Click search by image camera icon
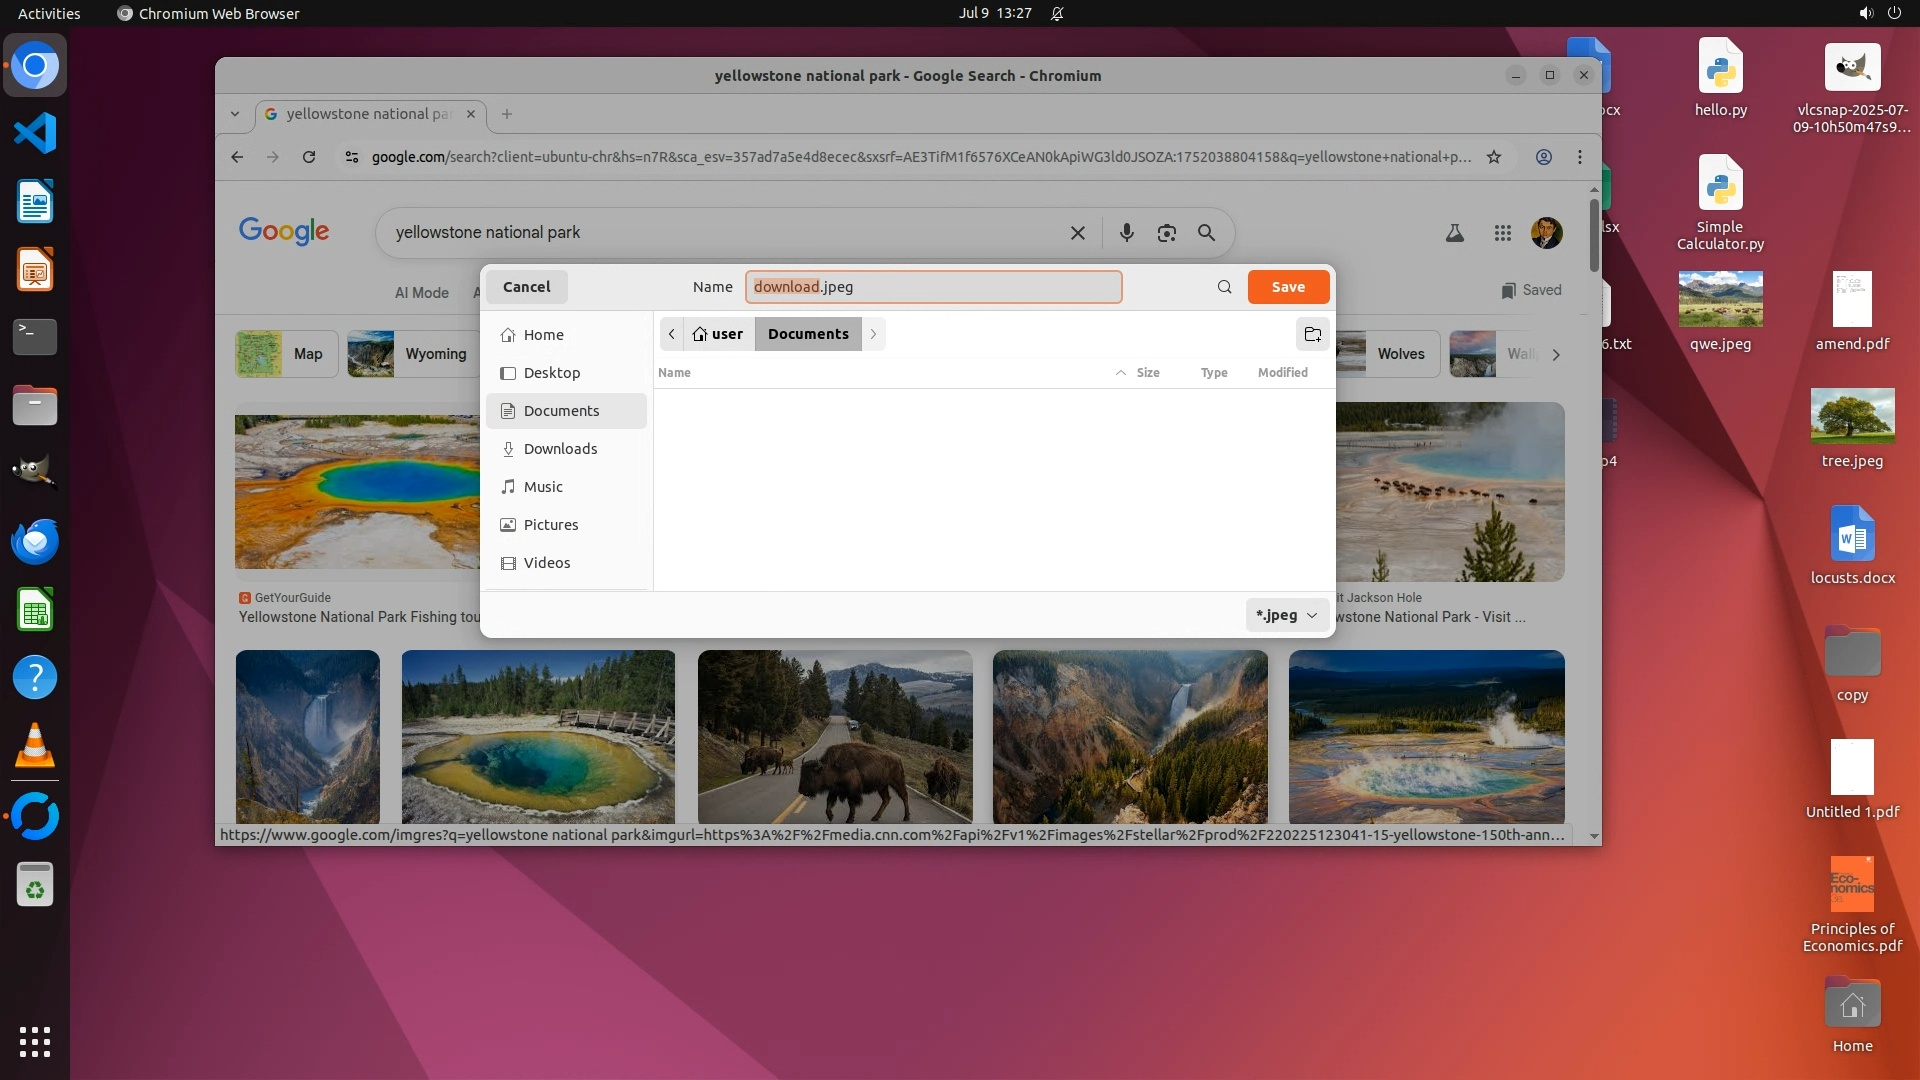Viewport: 1920px width, 1080px height. coord(1166,233)
